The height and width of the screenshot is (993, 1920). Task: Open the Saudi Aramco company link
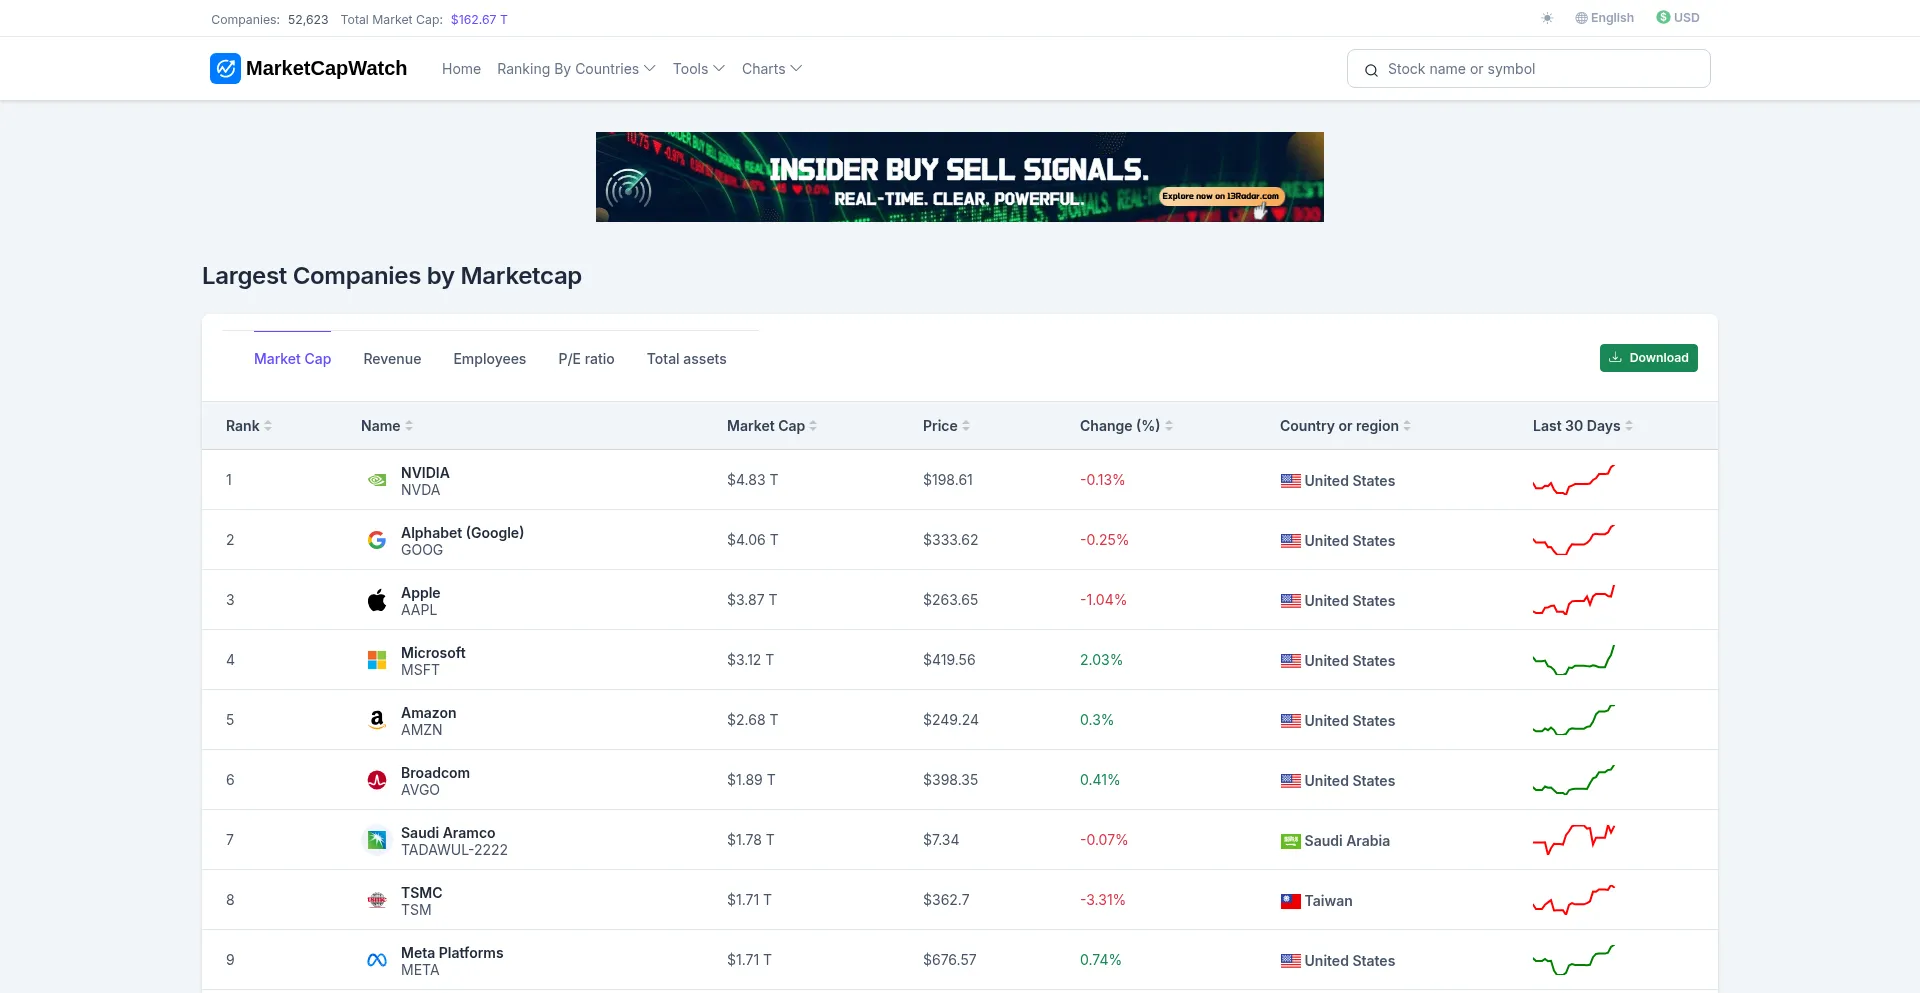448,833
